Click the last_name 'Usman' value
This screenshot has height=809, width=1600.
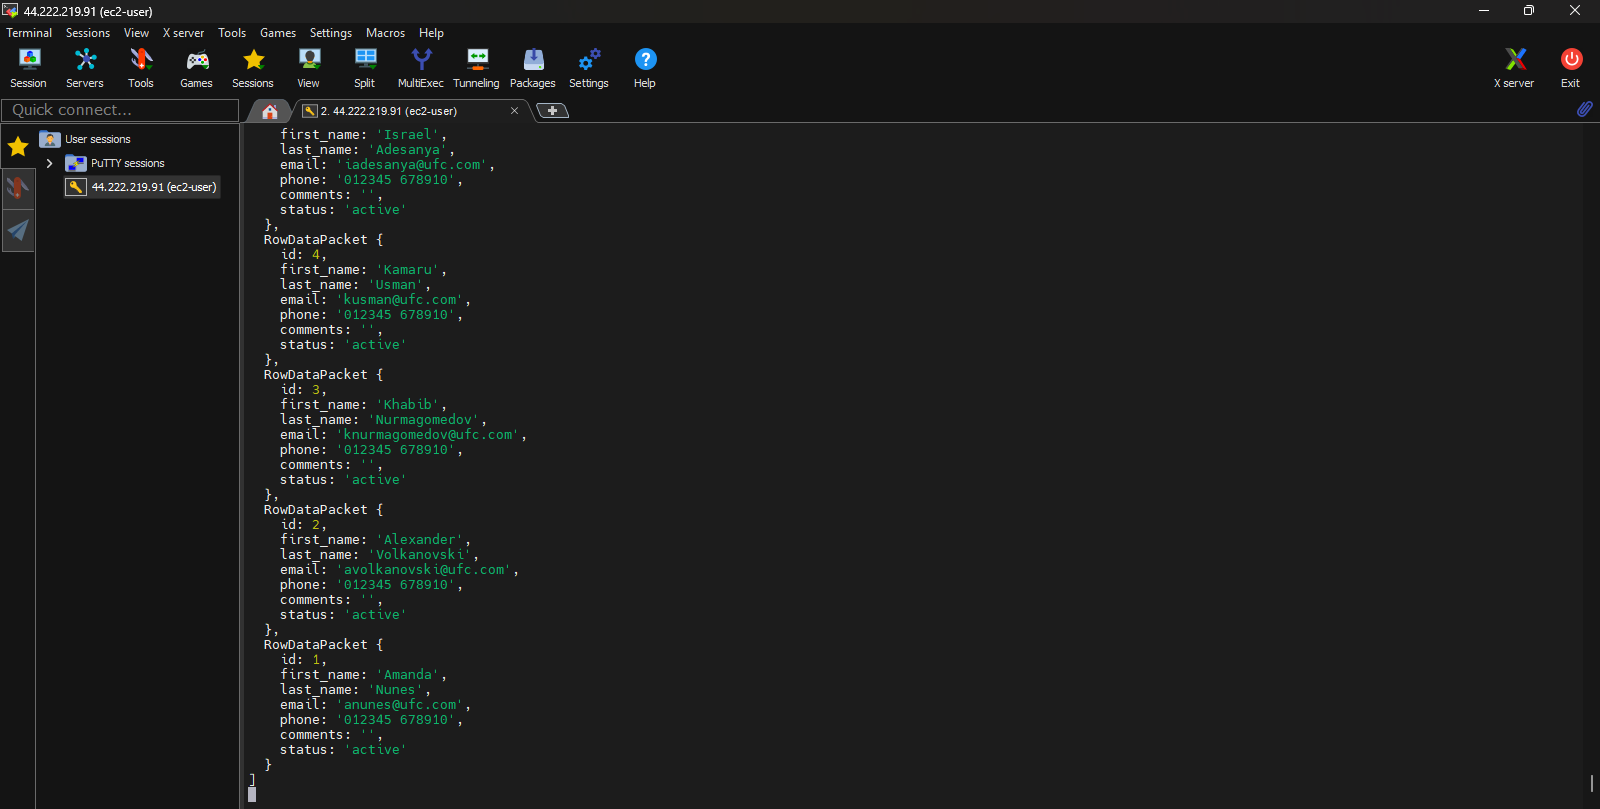coord(396,285)
